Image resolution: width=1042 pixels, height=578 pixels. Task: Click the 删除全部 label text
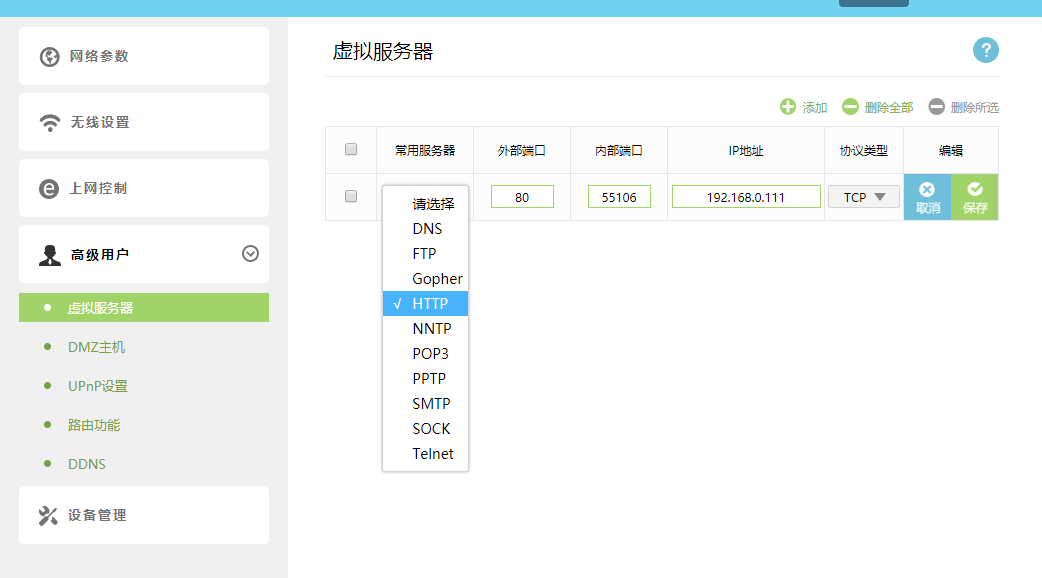(888, 108)
